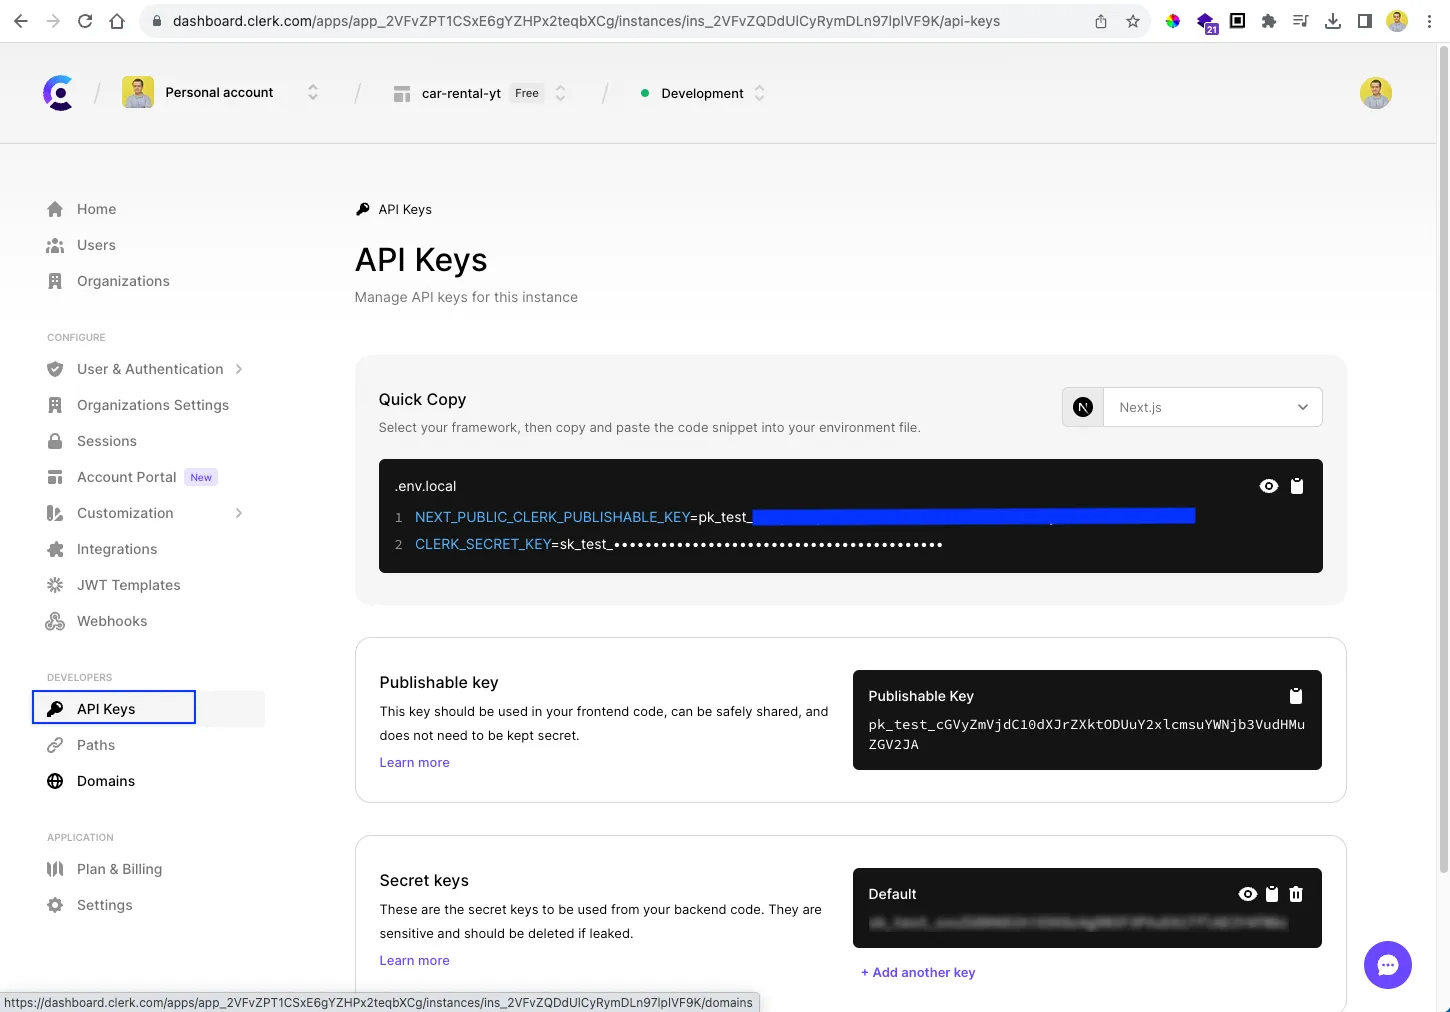
Task: Open the browser downloads icon
Action: click(1333, 21)
